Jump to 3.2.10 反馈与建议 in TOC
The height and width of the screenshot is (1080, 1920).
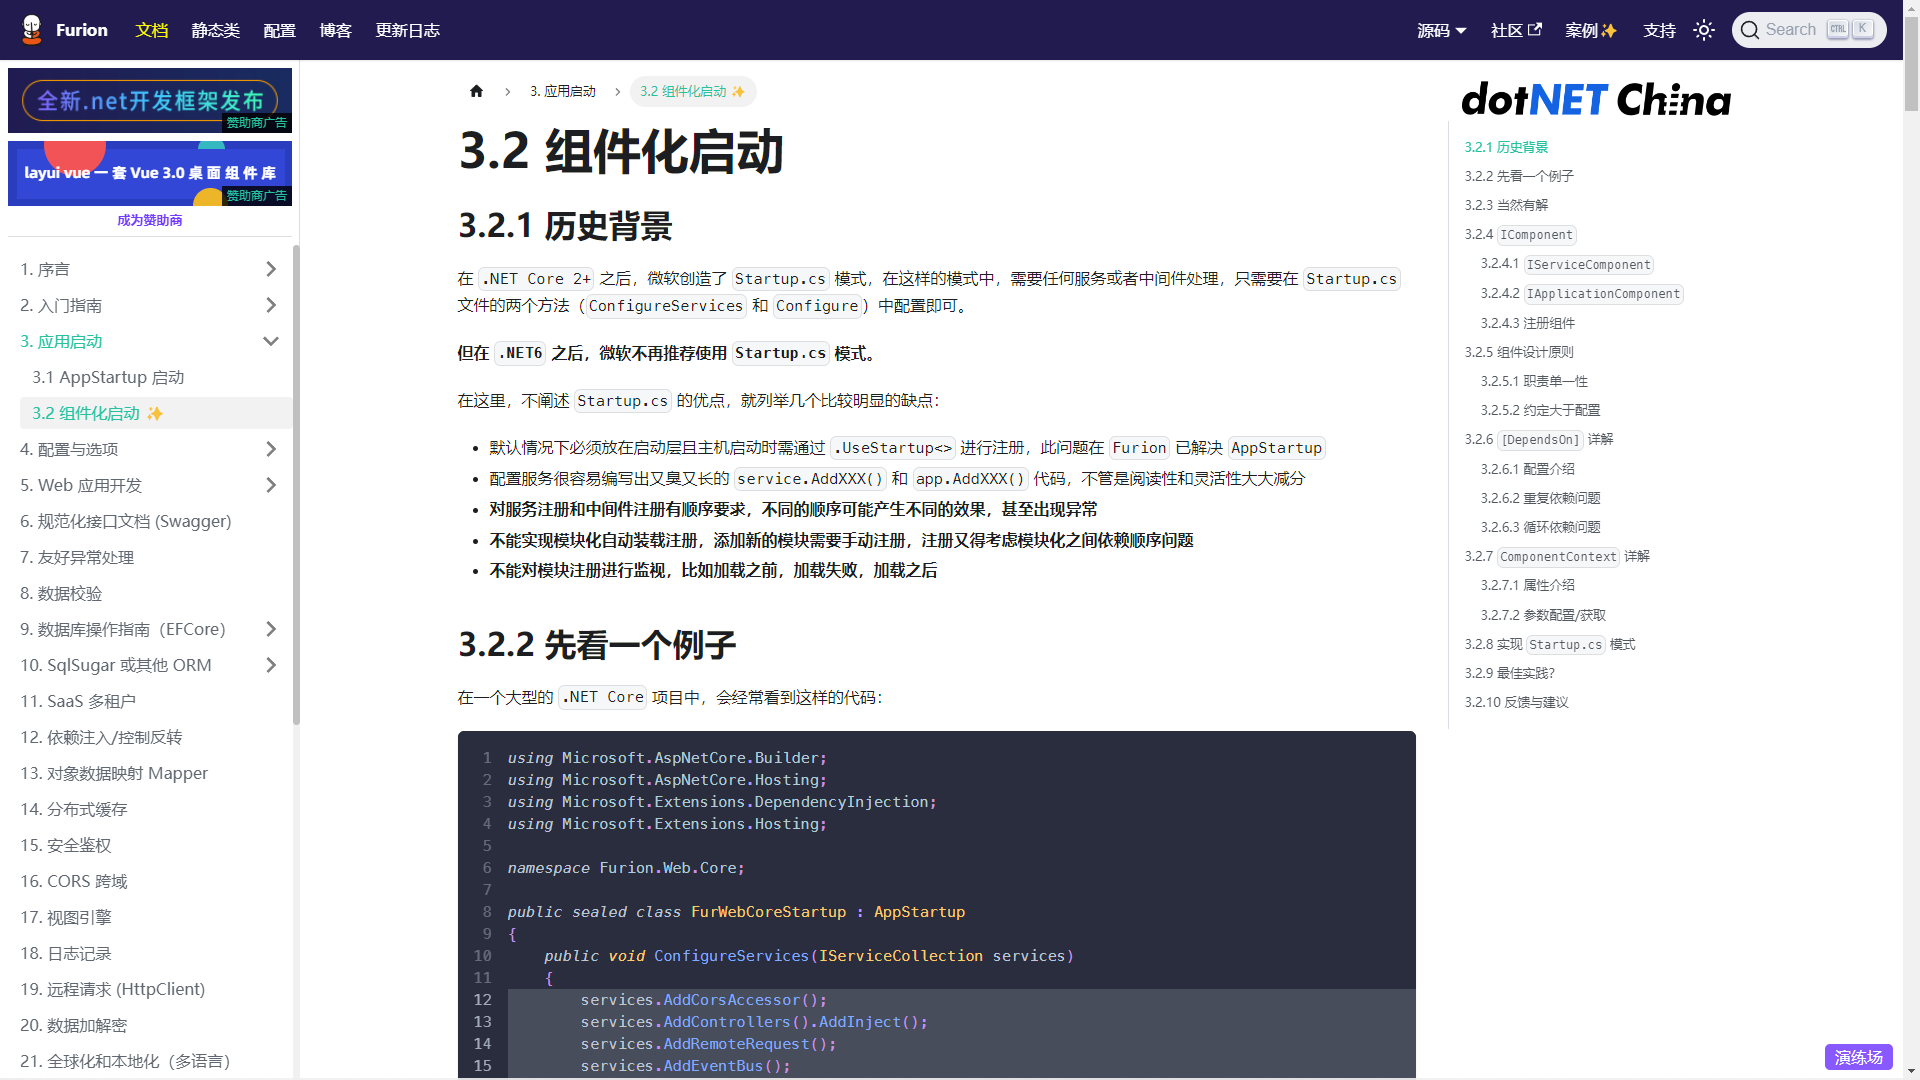tap(1517, 702)
